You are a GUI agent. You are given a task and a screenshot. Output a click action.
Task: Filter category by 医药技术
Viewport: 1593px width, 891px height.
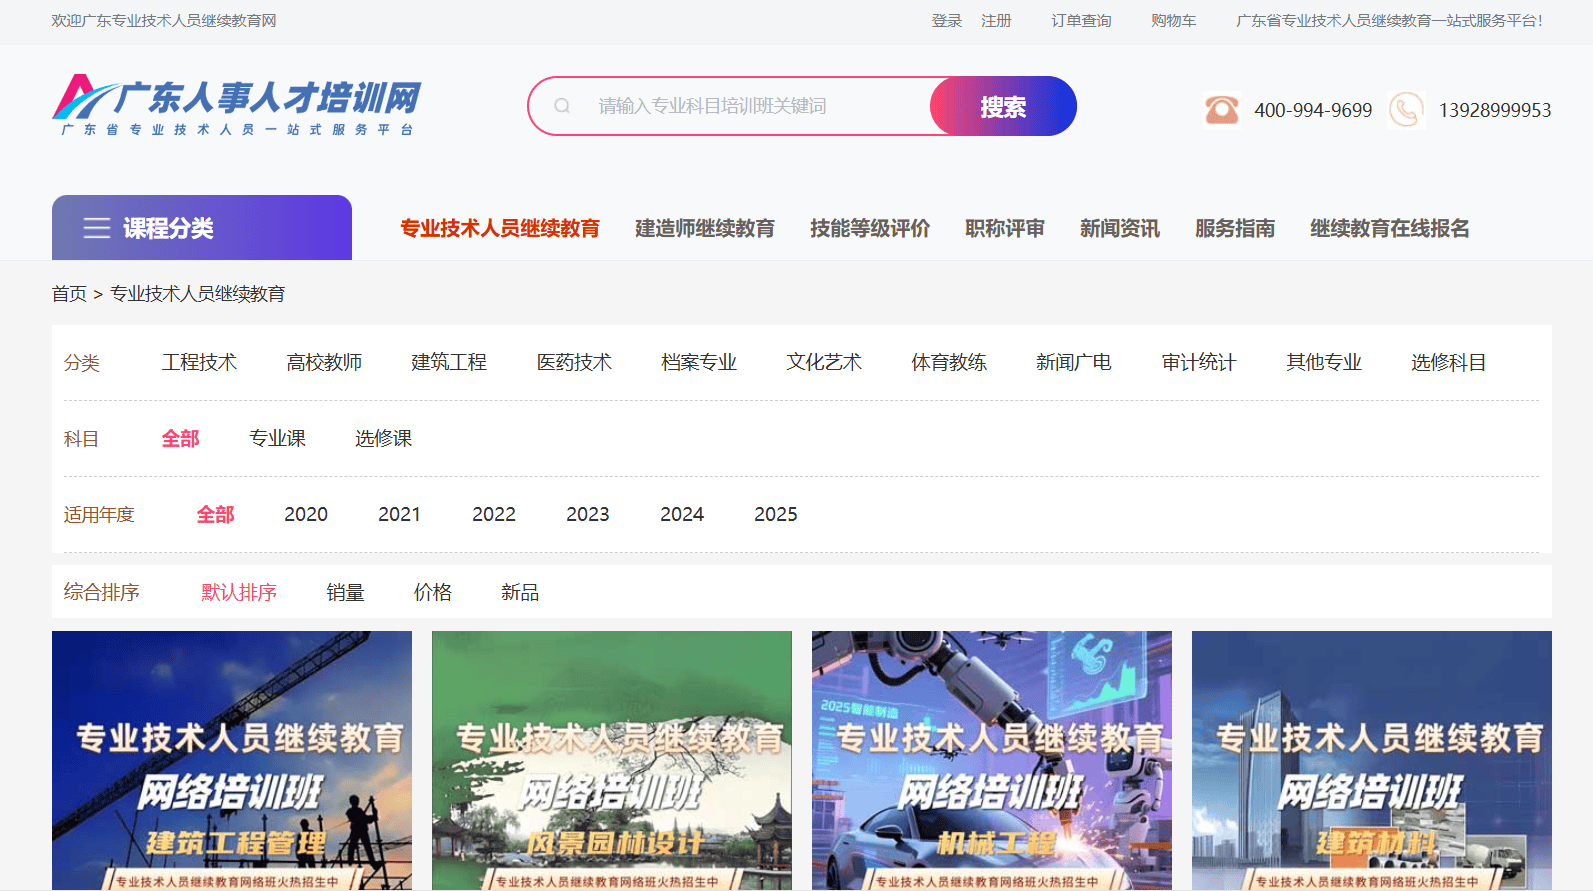pos(574,363)
